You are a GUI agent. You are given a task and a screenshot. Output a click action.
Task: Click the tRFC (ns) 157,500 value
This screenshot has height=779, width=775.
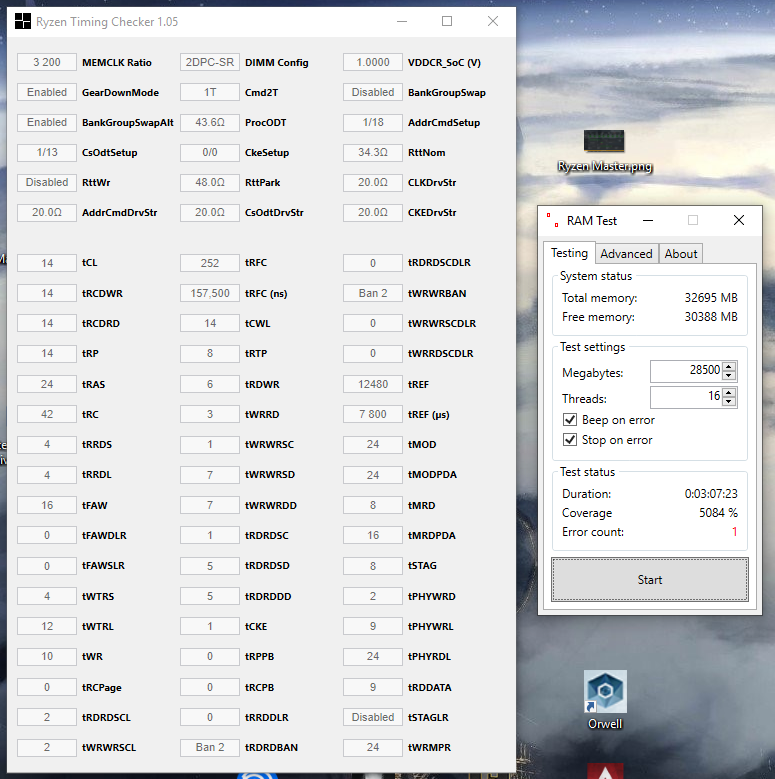pos(210,293)
